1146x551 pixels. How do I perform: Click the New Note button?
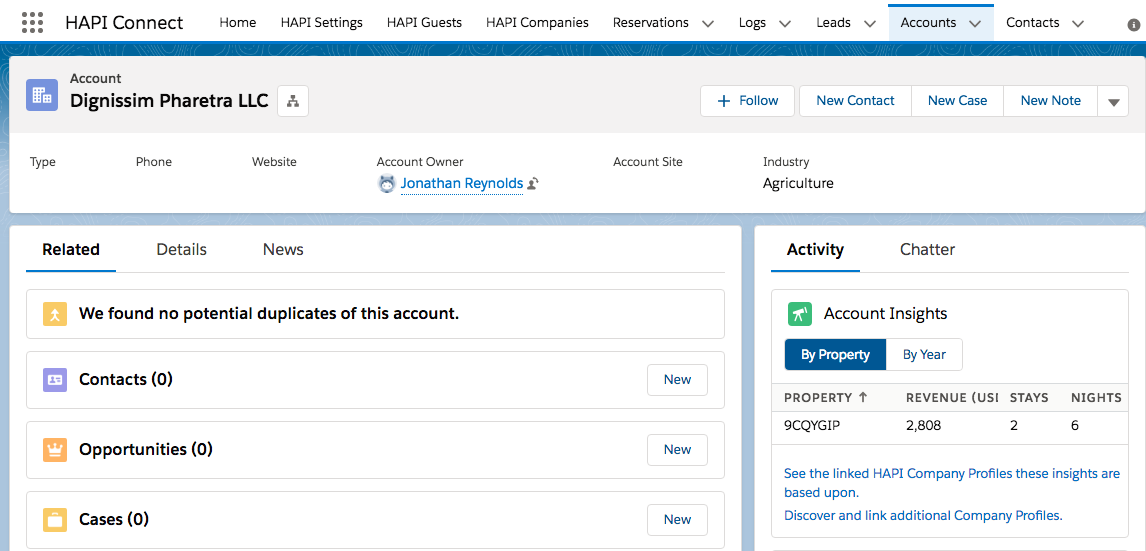click(x=1050, y=101)
